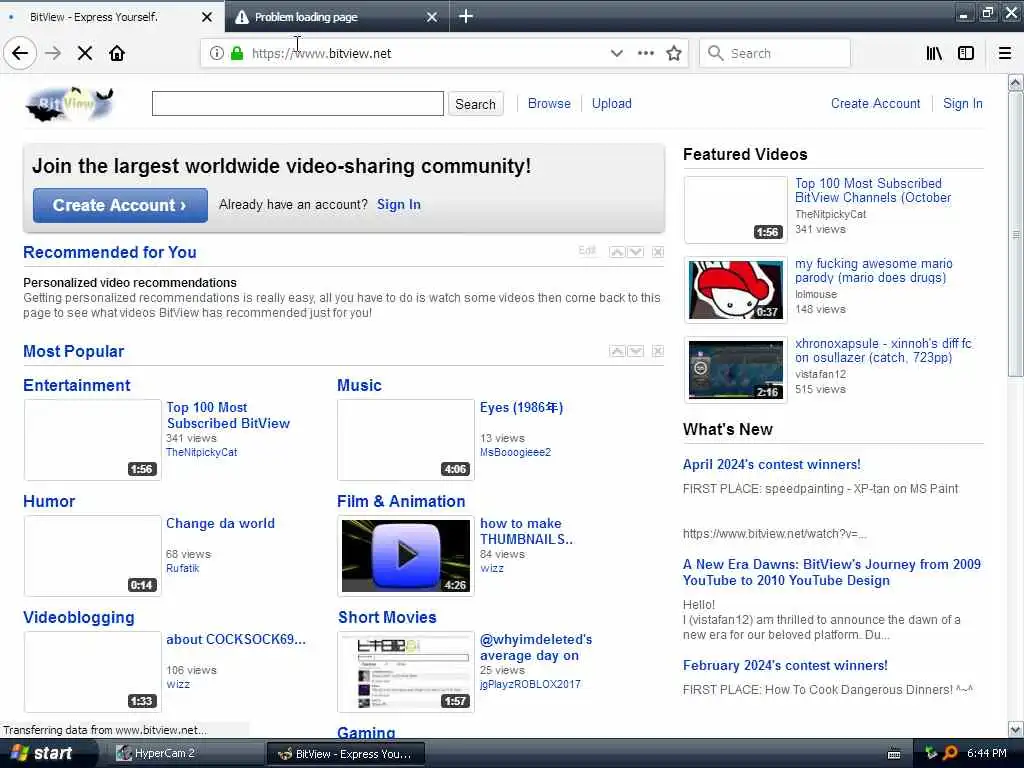
Task: Visit TheNitpickyCat channel under Entertainment
Action: point(201,452)
